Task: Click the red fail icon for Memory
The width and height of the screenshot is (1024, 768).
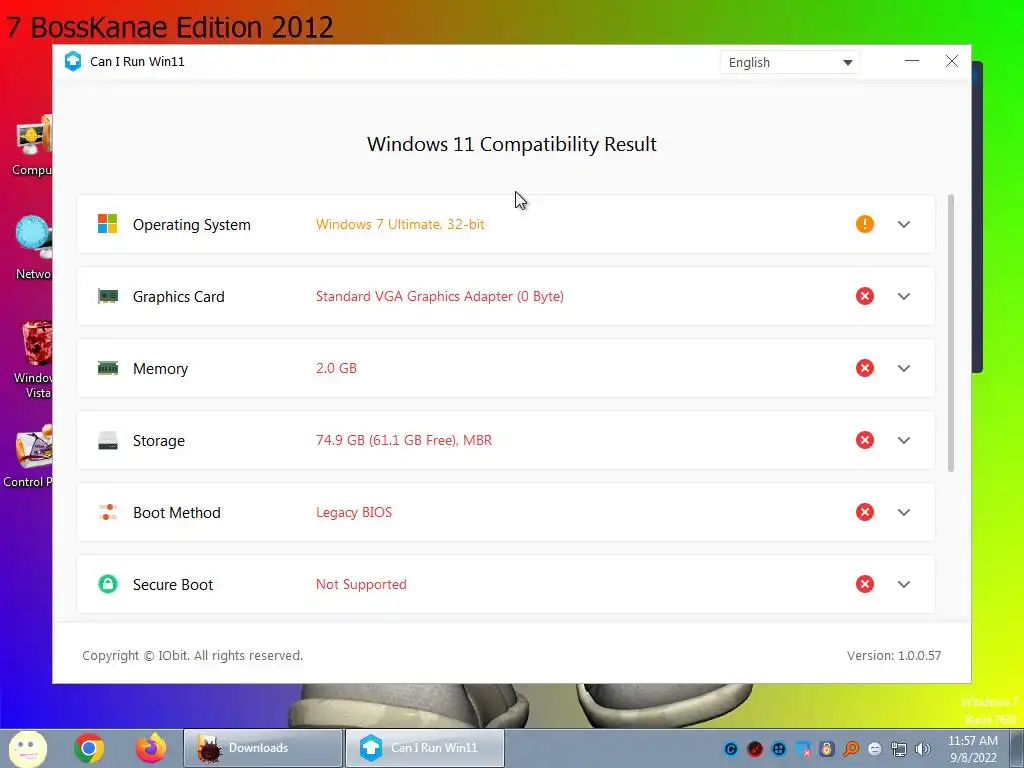Action: 865,368
